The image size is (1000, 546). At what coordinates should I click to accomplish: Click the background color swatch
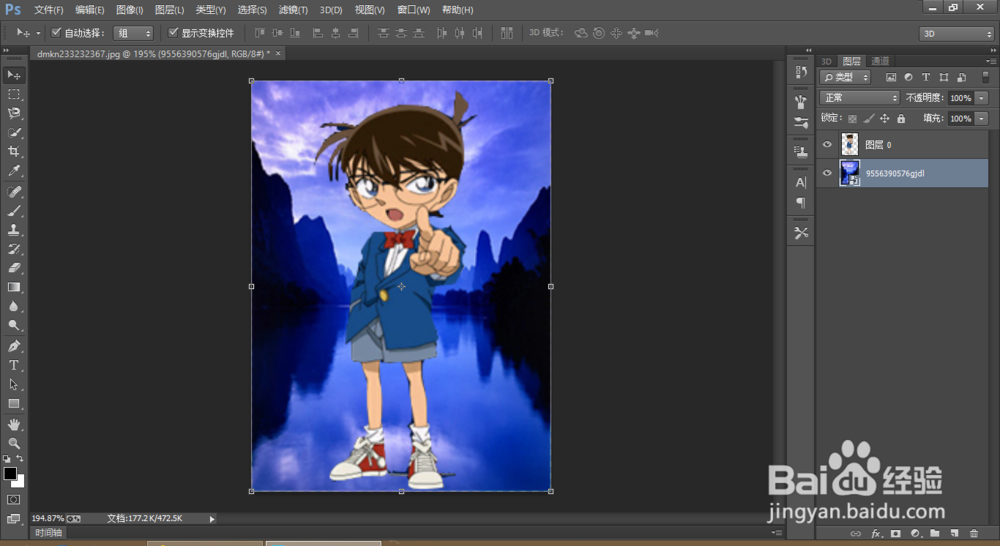[20, 482]
